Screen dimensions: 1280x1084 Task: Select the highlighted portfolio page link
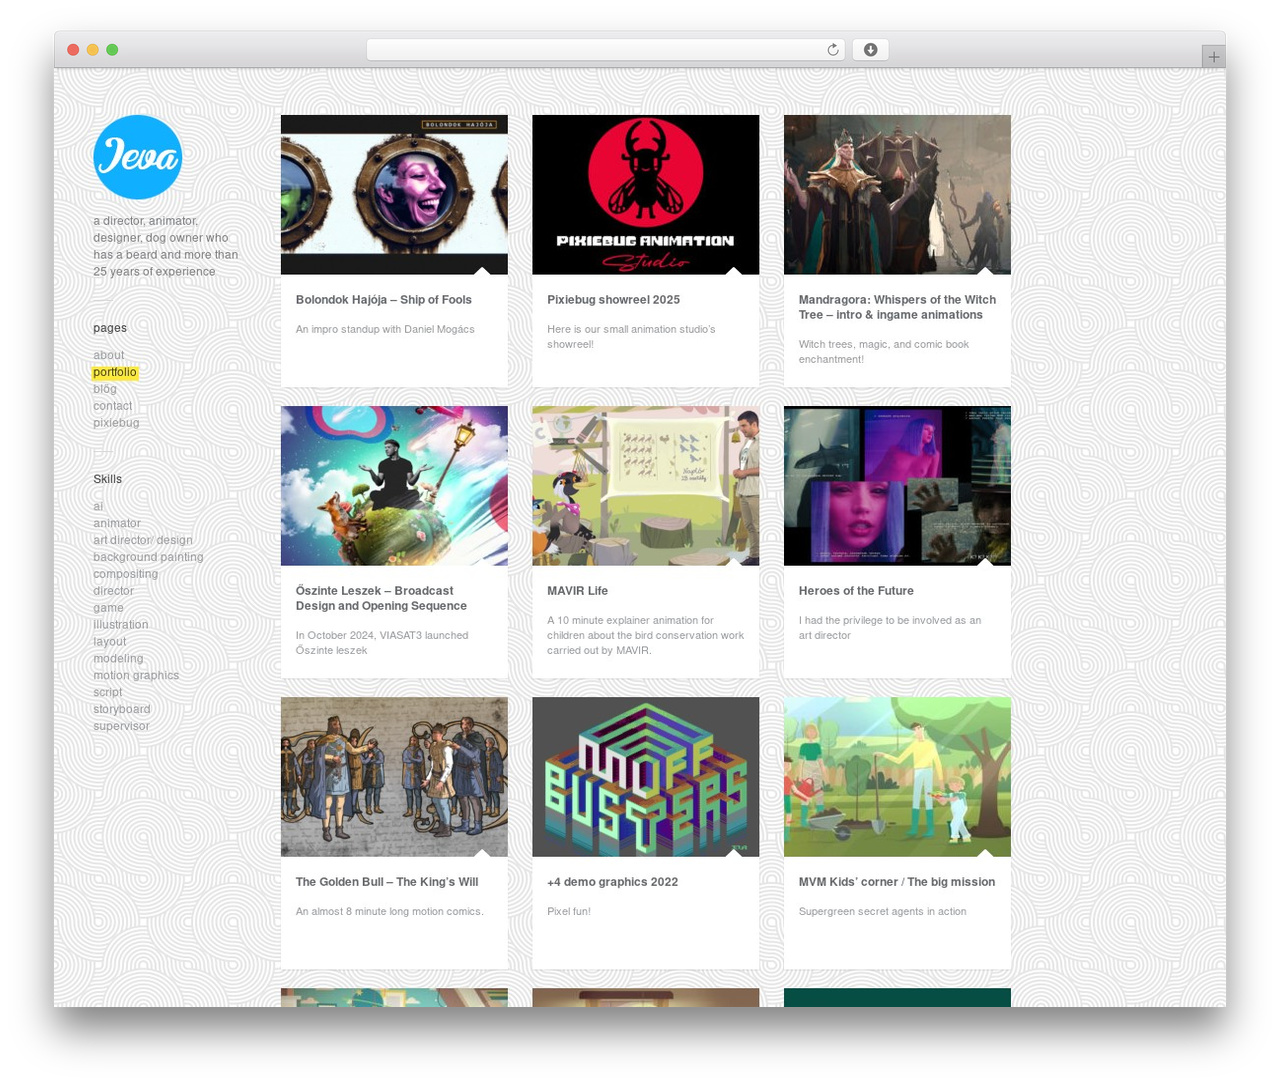(x=115, y=372)
